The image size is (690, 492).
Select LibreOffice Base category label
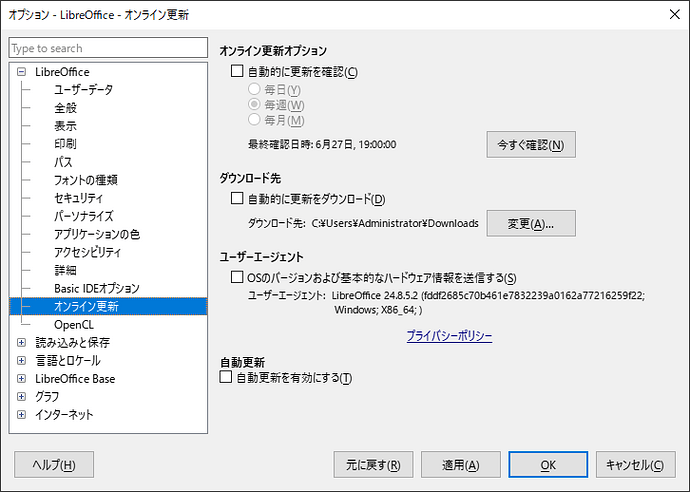75,378
